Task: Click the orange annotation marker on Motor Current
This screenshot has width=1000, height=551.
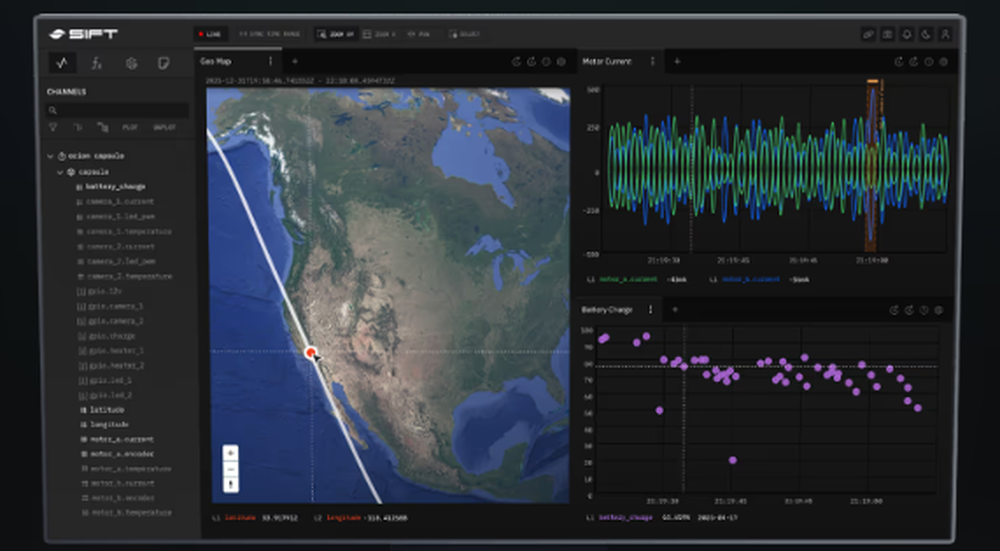Action: pyautogui.click(x=872, y=82)
